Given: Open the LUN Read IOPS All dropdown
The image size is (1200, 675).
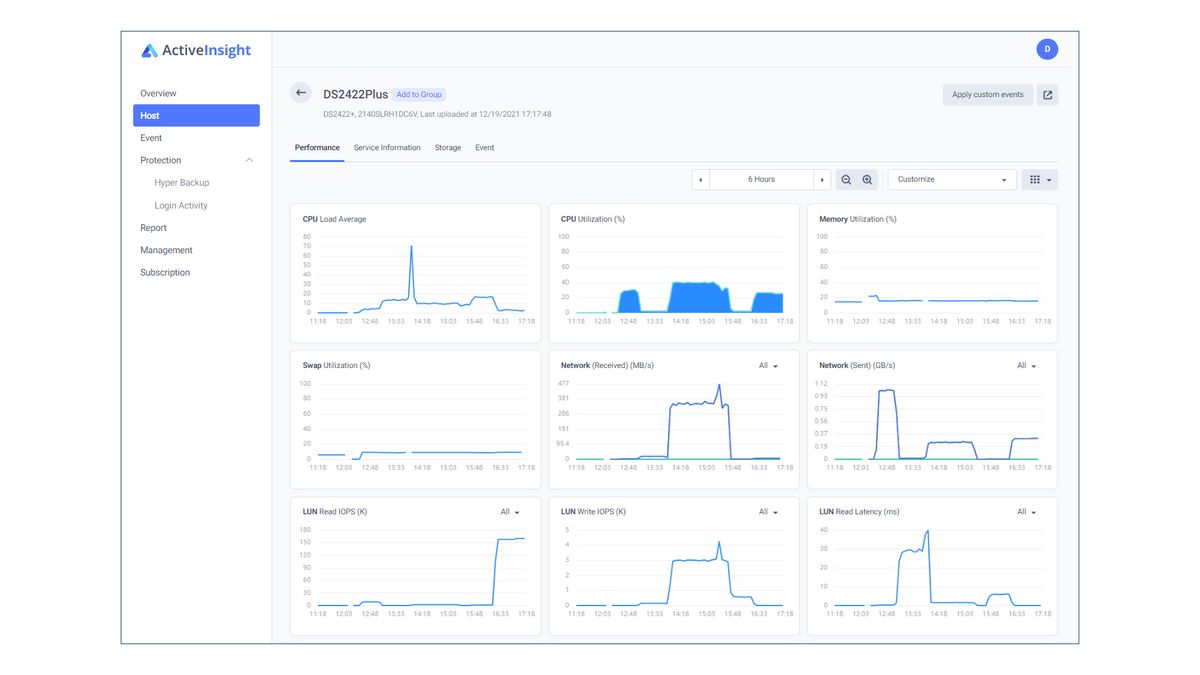Looking at the screenshot, I should click(509, 511).
